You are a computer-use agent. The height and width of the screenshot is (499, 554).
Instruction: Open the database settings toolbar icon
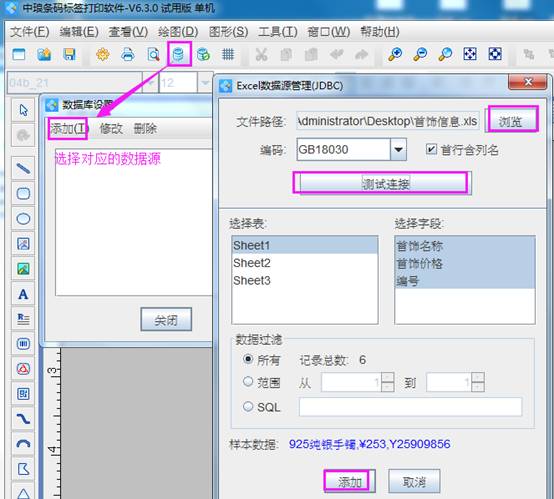(x=178, y=54)
